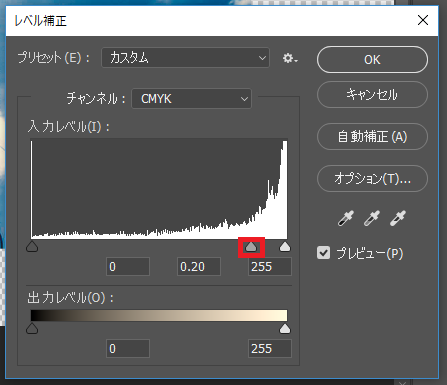The image size is (447, 385).
Task: Click OK to apply the levels
Action: (372, 60)
